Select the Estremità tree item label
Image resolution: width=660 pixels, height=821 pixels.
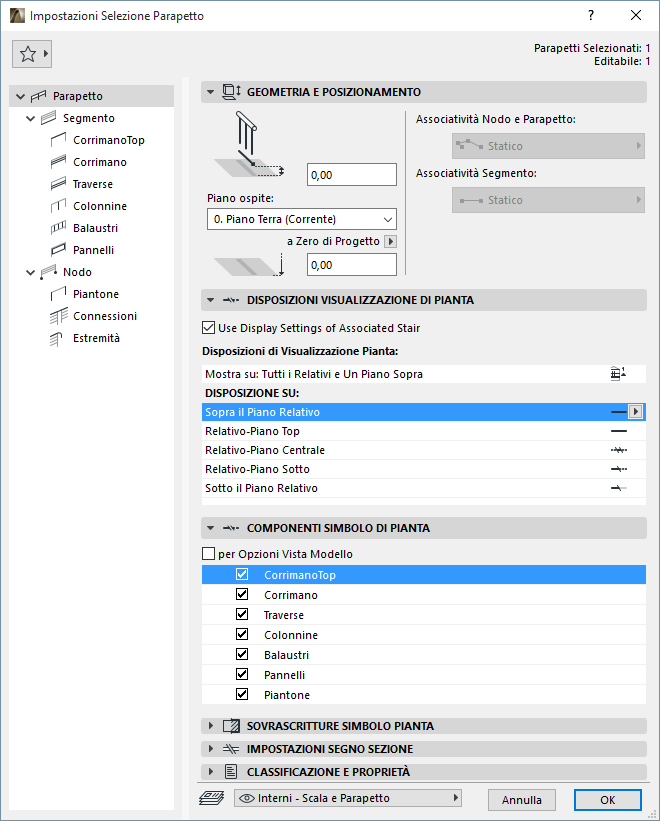[96, 338]
